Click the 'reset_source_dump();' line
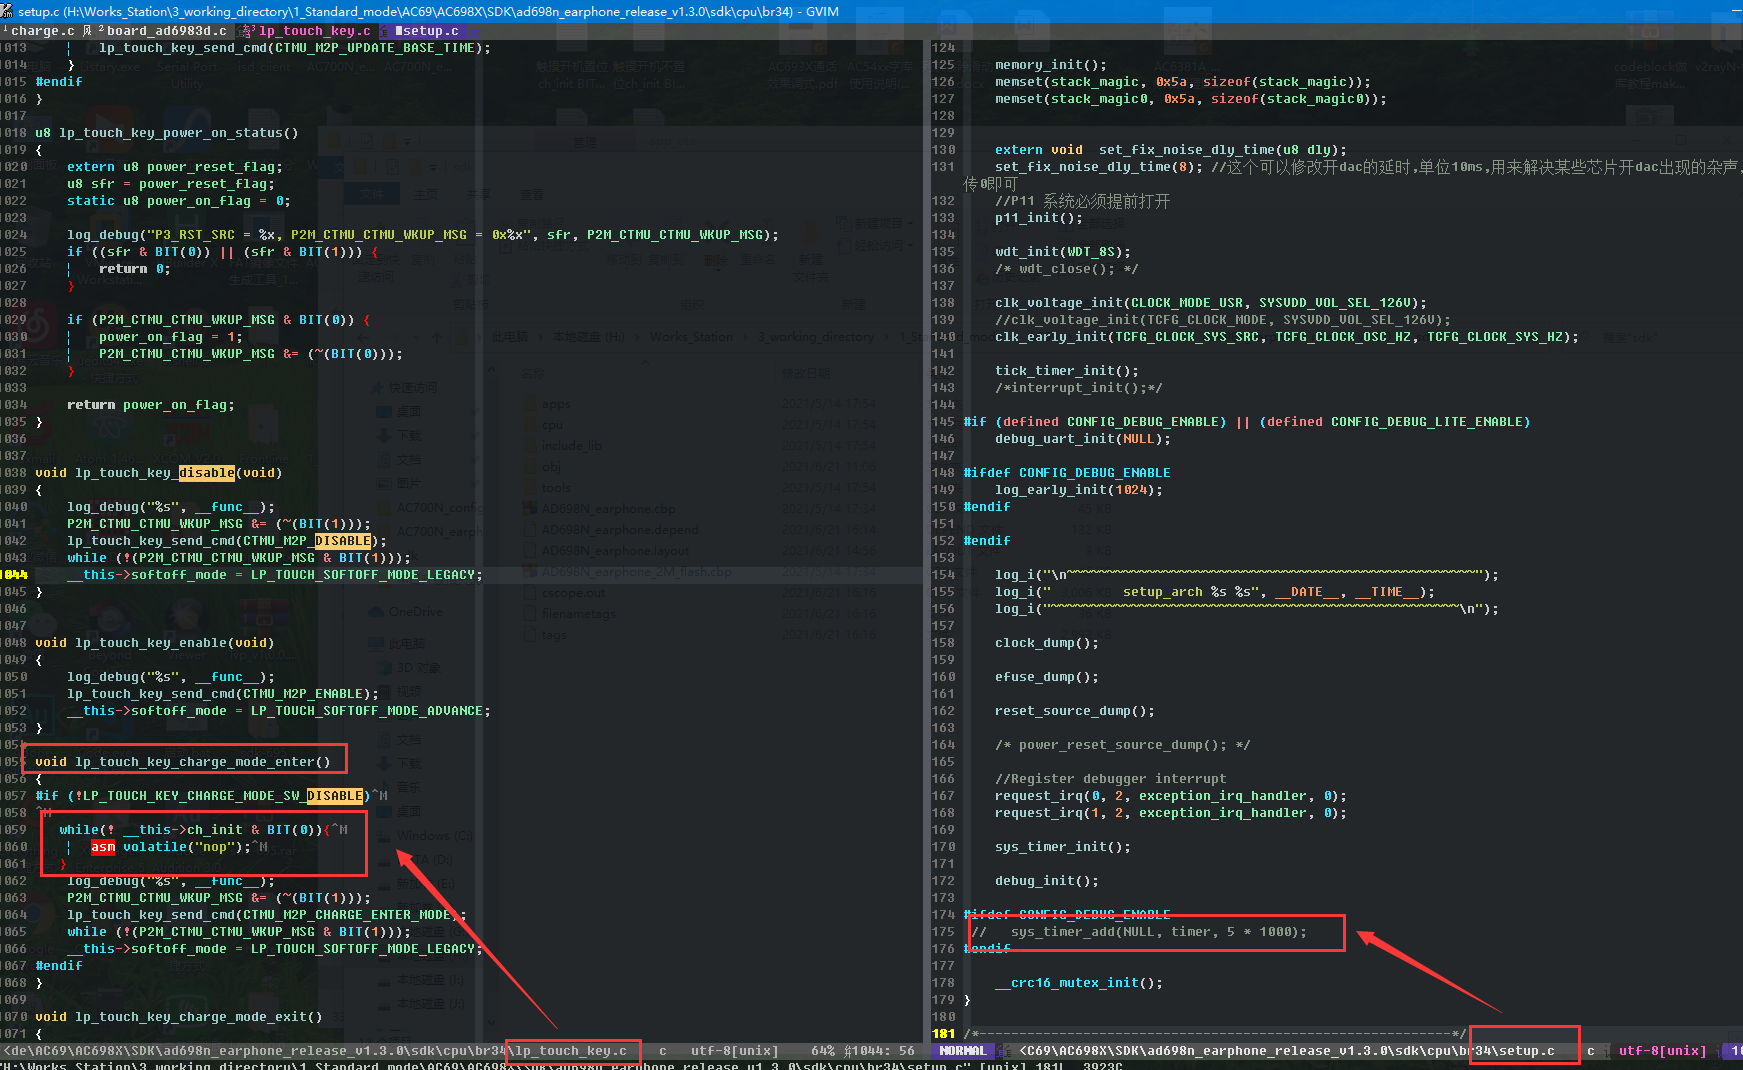This screenshot has width=1743, height=1070. coord(1075,711)
